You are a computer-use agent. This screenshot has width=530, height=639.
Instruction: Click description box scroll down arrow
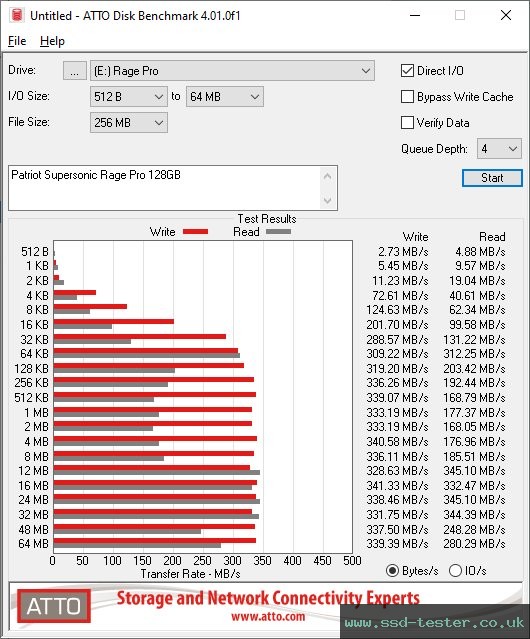(328, 200)
